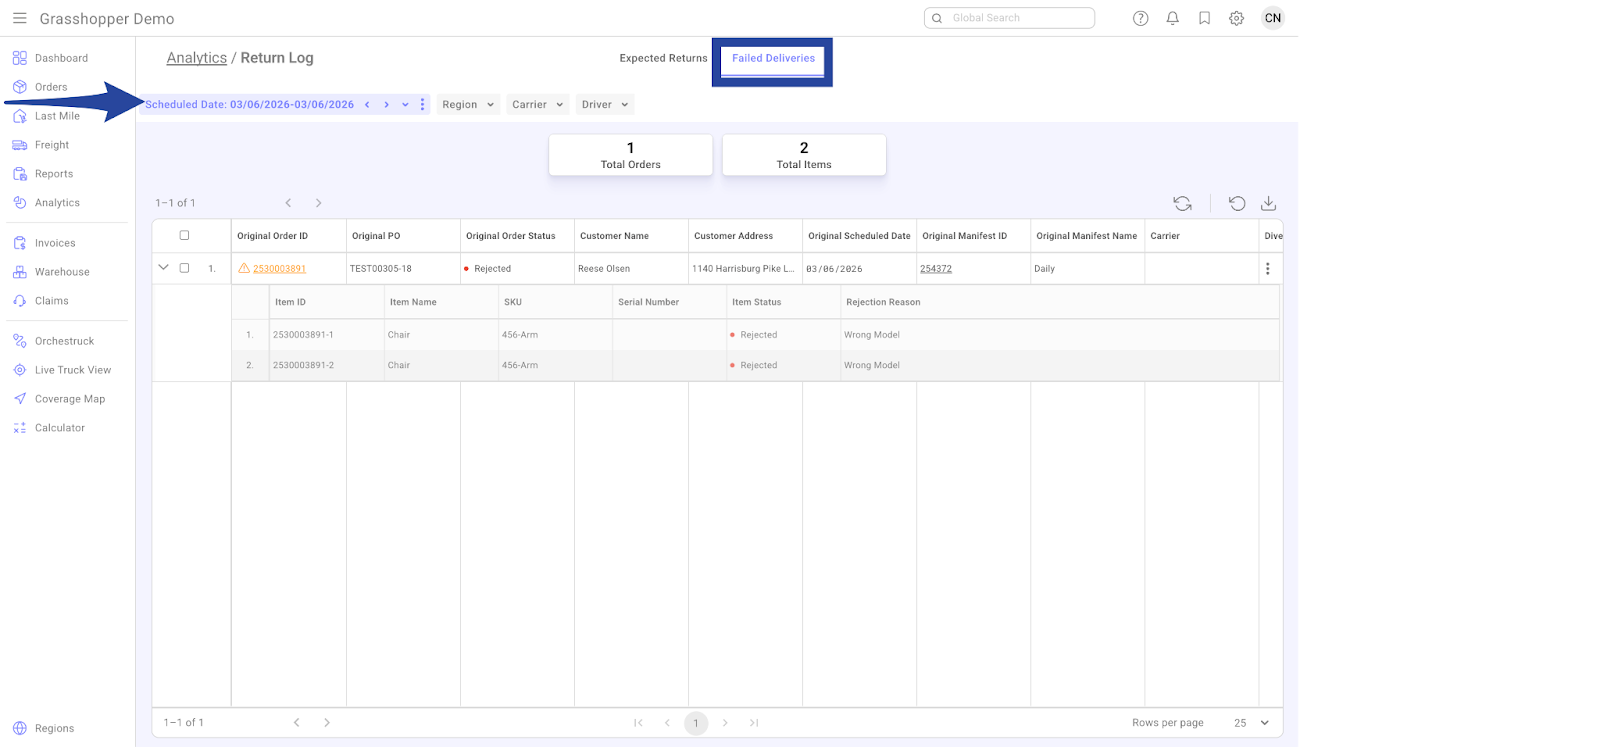Open the hamburger navigation menu
Image resolution: width=1600 pixels, height=747 pixels.
coord(19,18)
